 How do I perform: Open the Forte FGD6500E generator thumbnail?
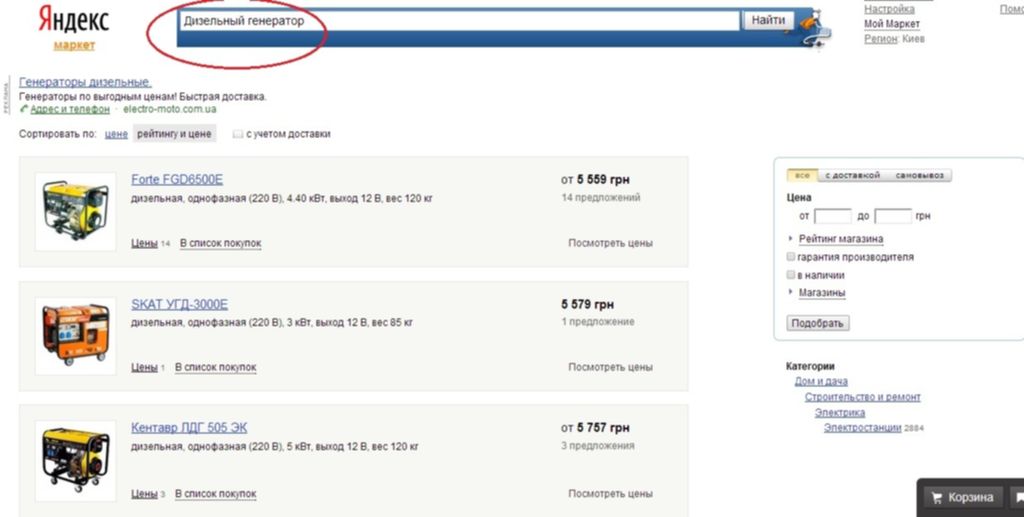click(x=76, y=211)
